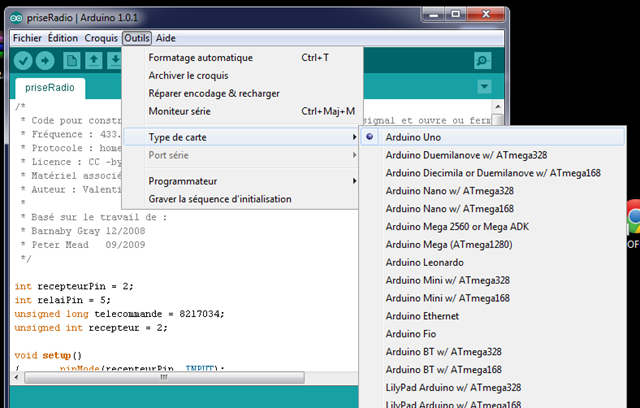Click the code line 'int recepteurPin = 2;'
This screenshot has height=408, width=640.
[74, 286]
